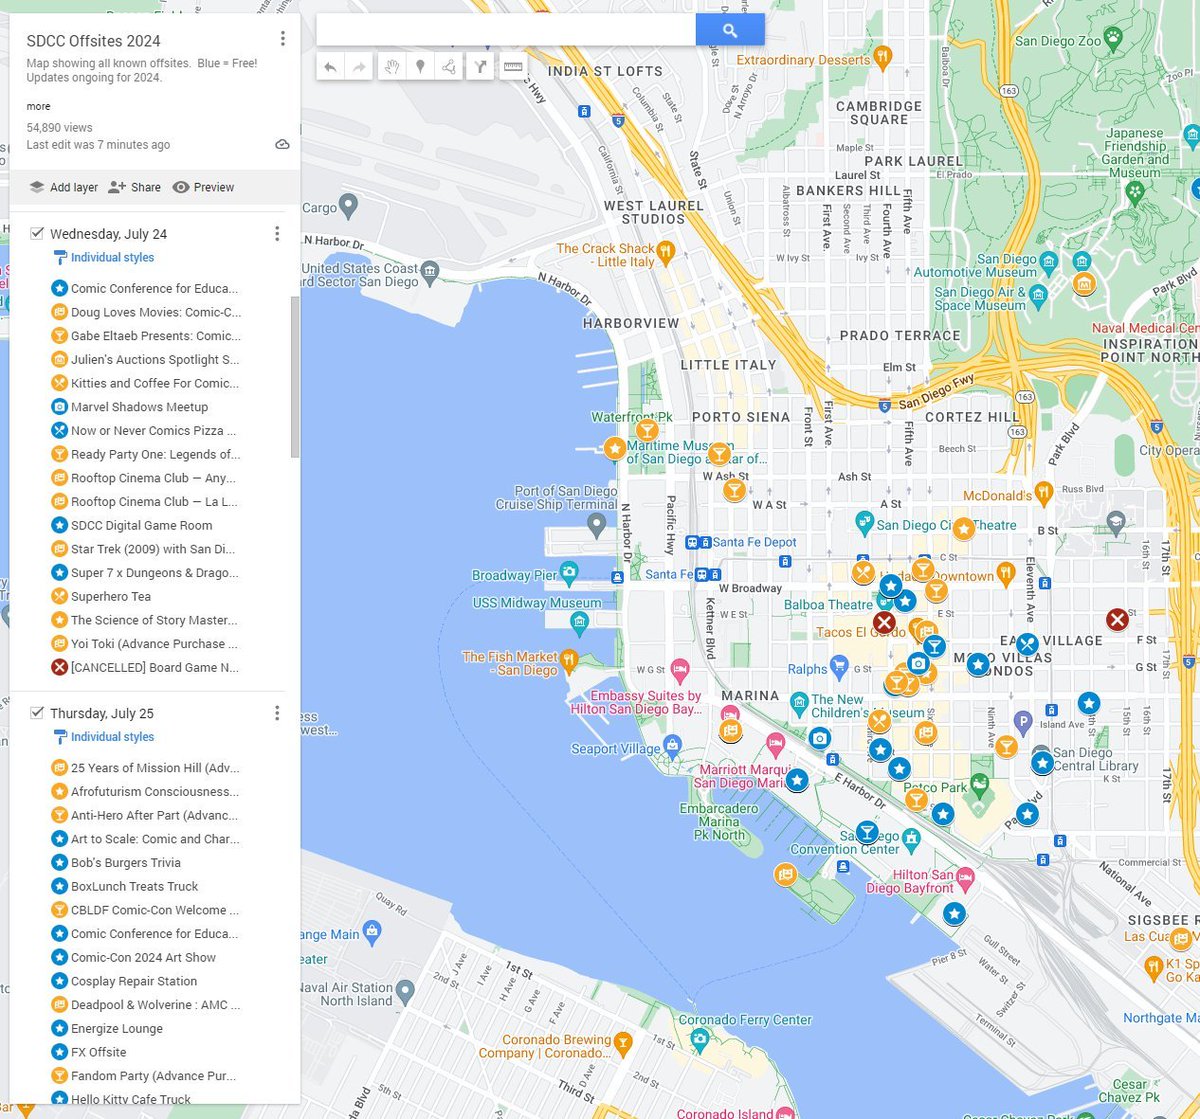Uncheck the Thursday, July 25 layer
The width and height of the screenshot is (1200, 1119).
[x=37, y=713]
